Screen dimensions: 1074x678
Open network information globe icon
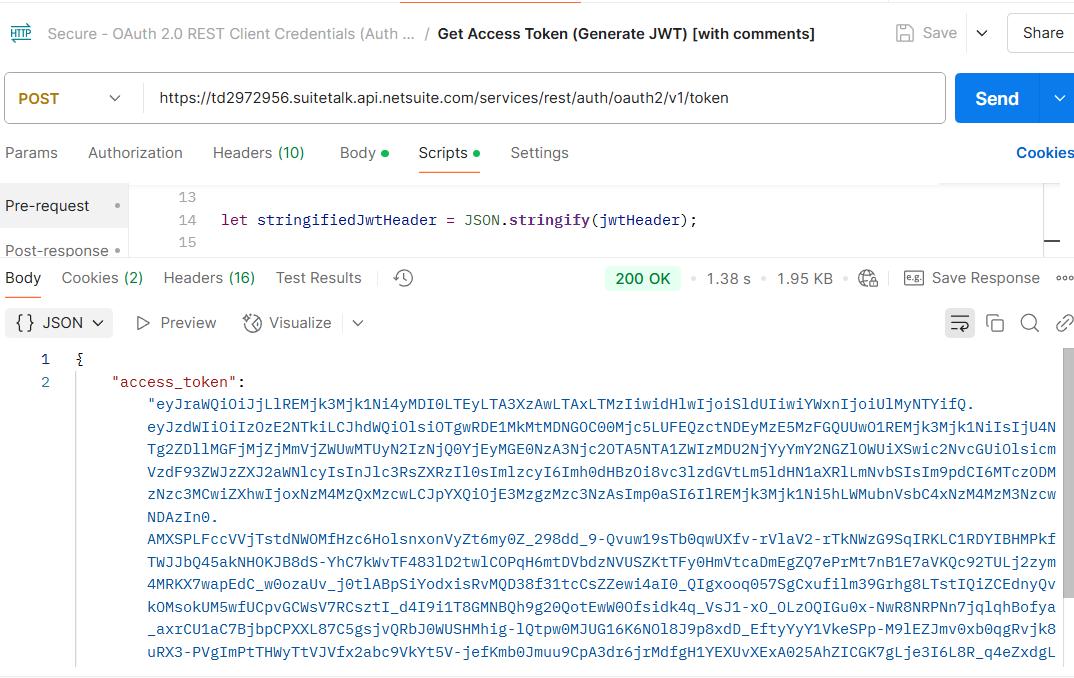click(867, 278)
